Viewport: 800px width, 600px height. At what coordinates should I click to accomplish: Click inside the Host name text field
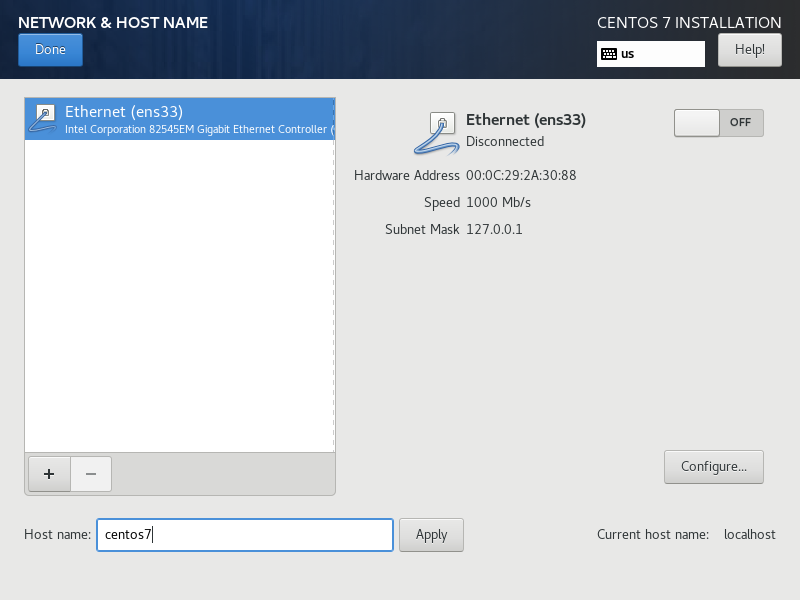click(x=244, y=534)
